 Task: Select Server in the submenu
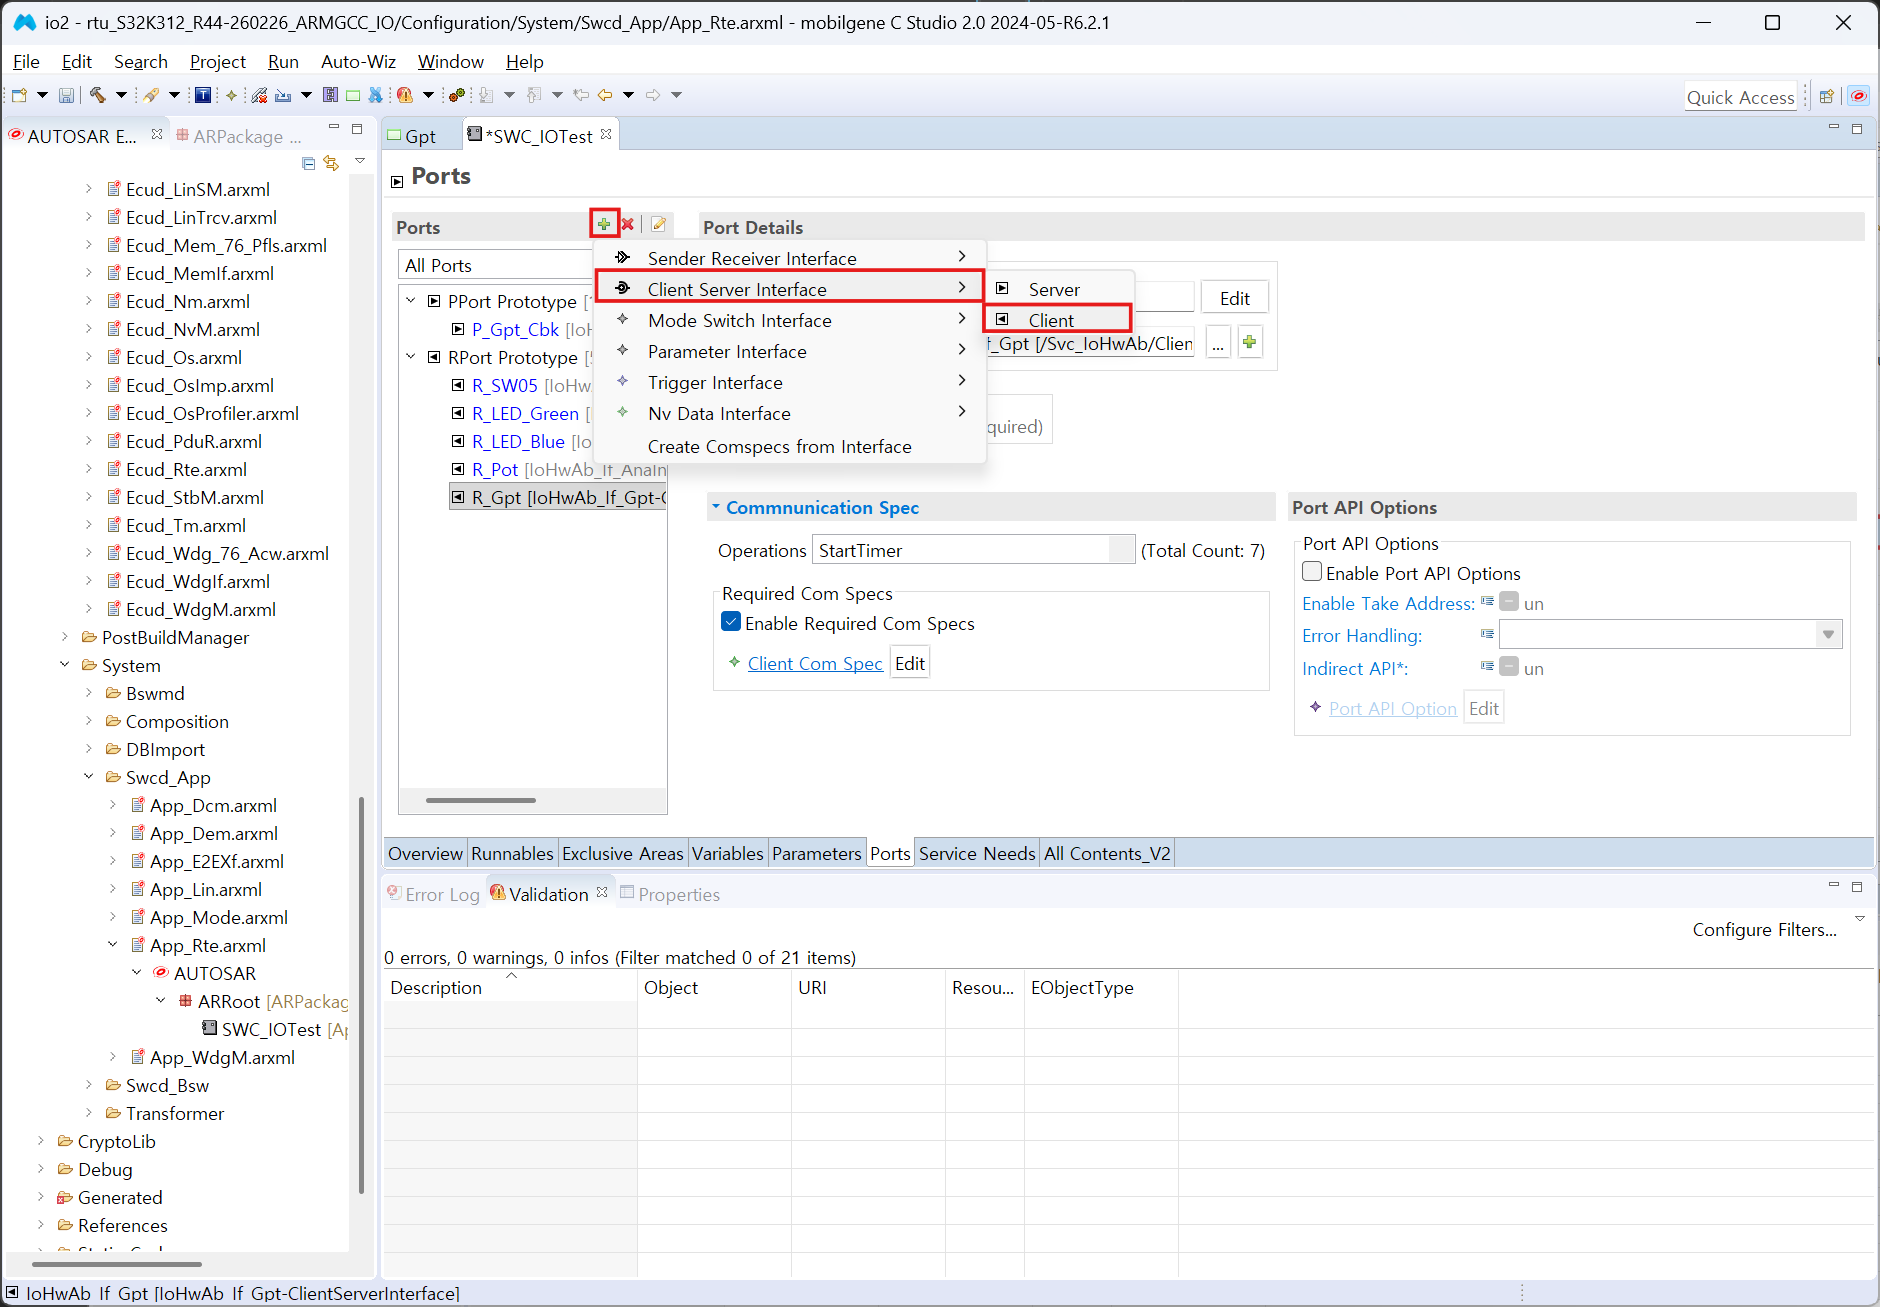pyautogui.click(x=1058, y=289)
